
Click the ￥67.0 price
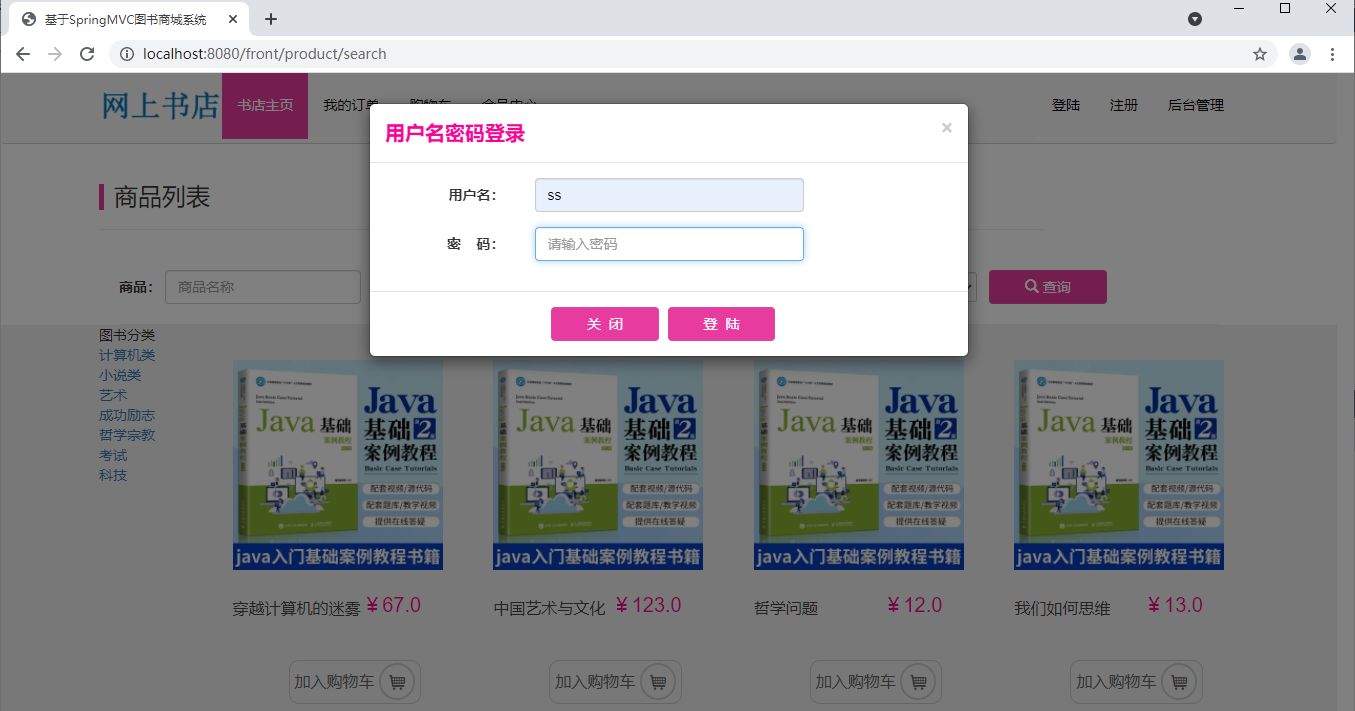tap(392, 605)
